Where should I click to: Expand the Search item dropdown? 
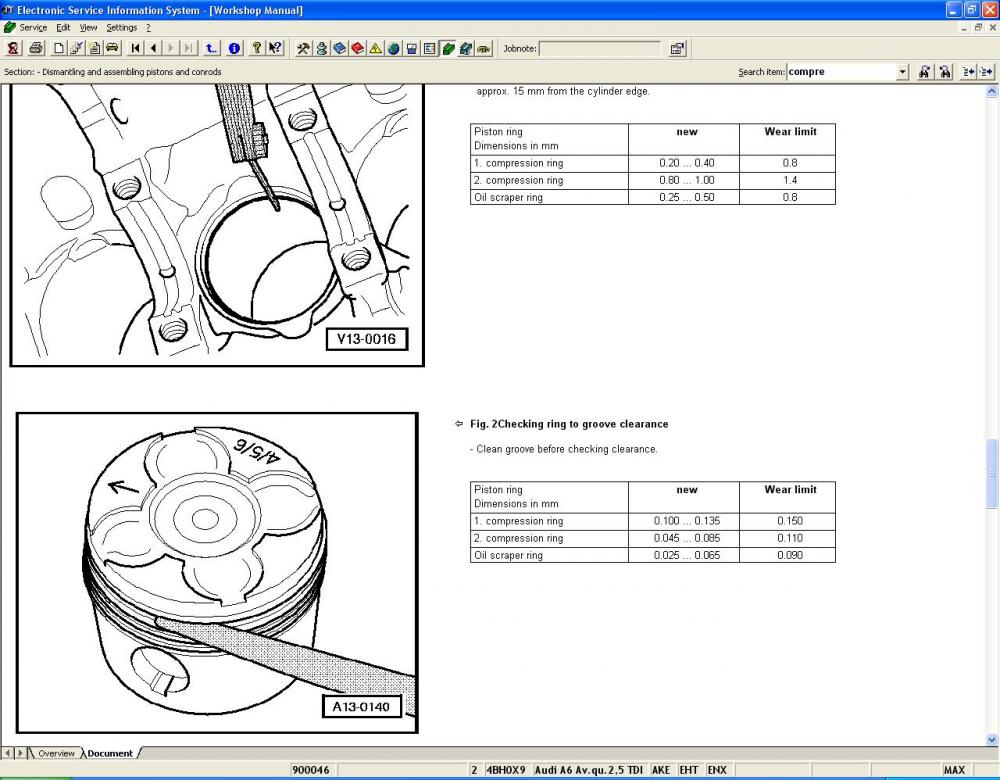[903, 72]
